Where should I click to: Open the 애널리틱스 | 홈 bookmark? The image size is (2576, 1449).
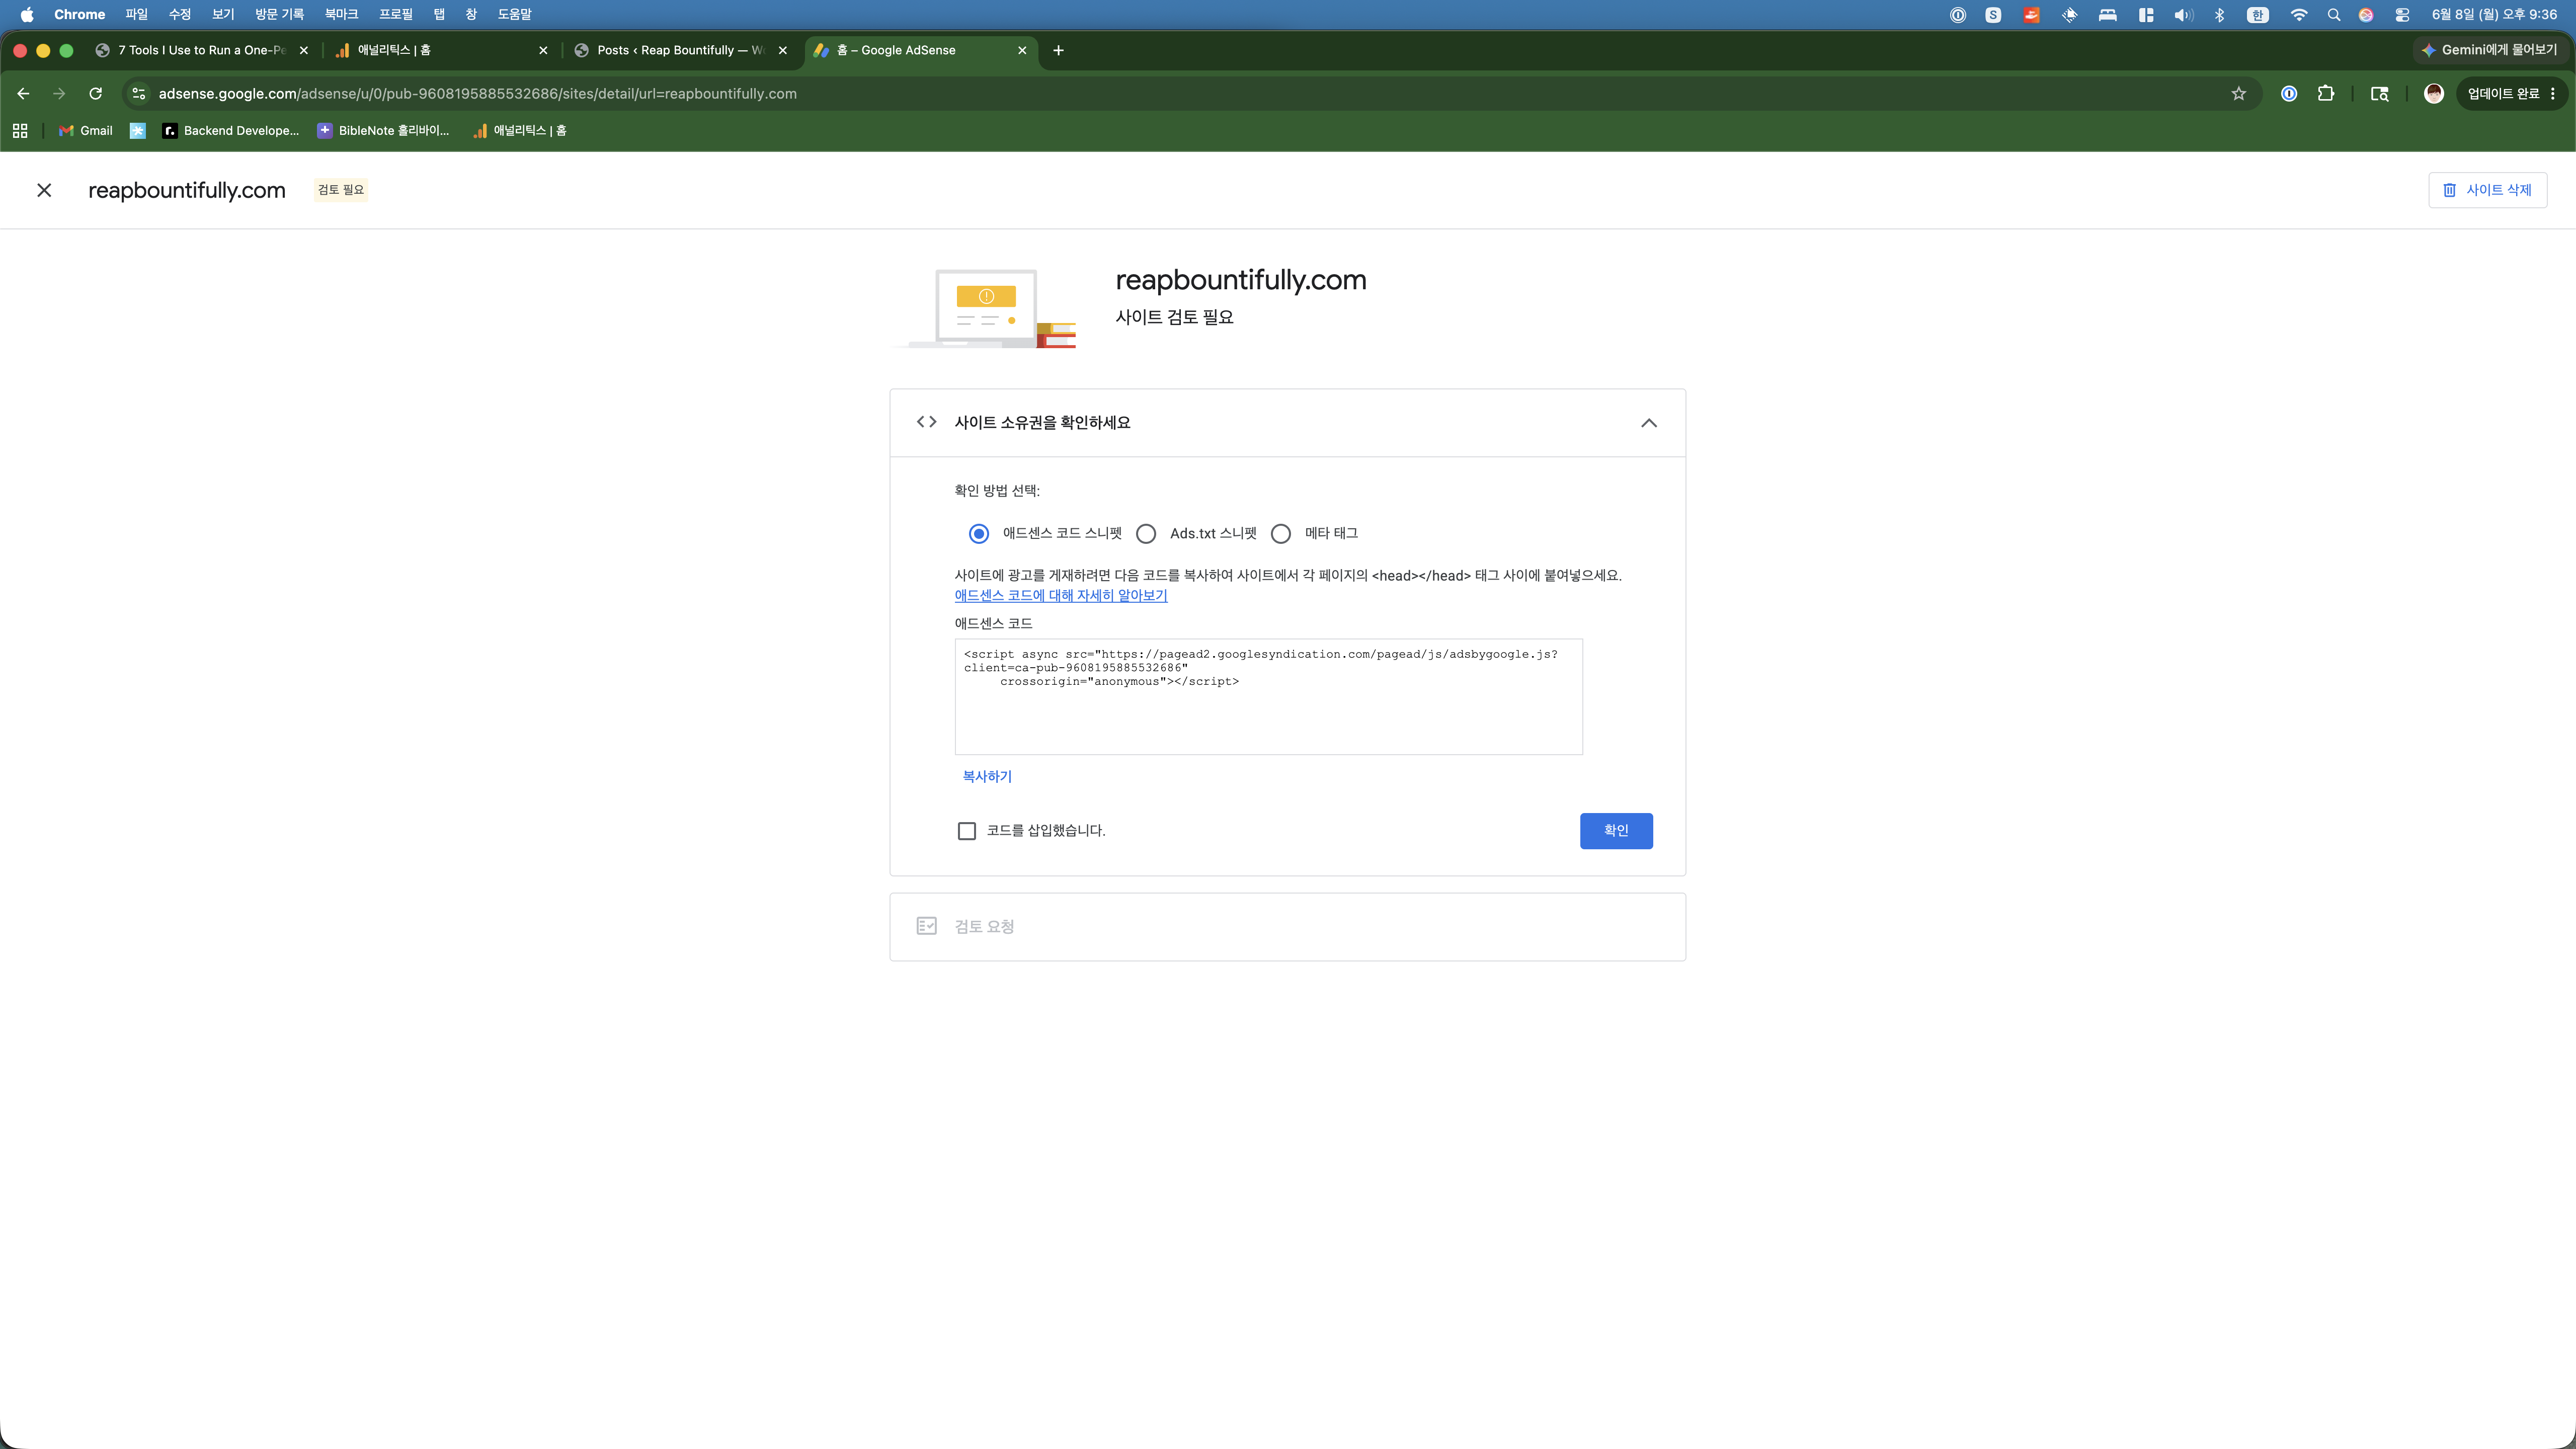coord(520,131)
